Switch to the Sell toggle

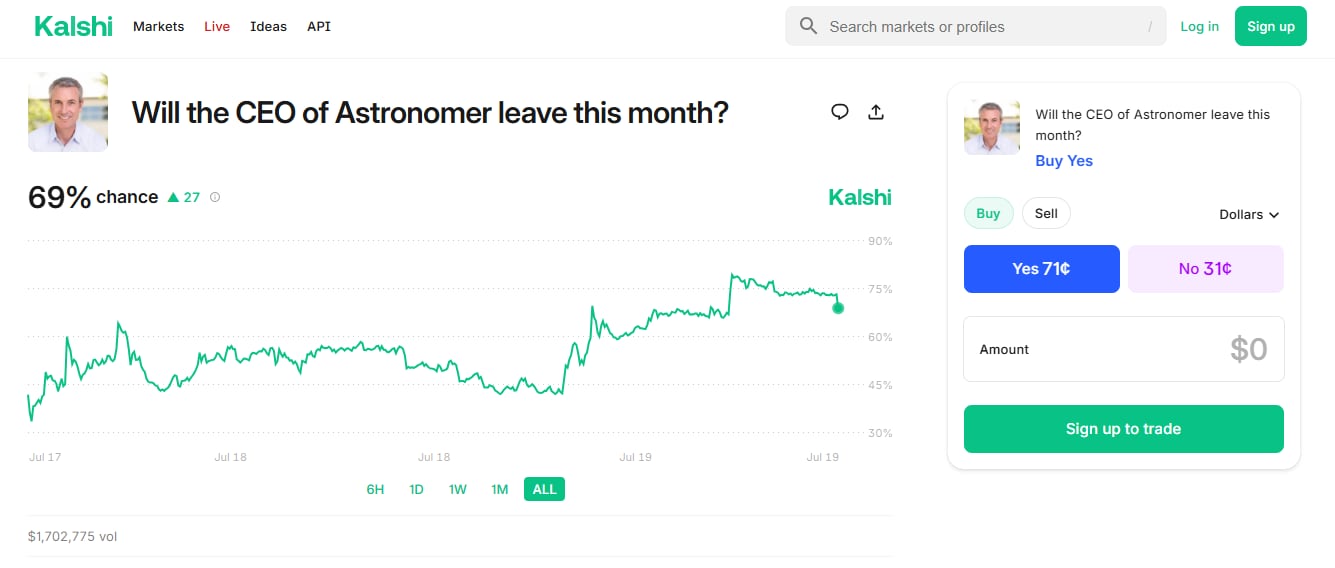pyautogui.click(x=1046, y=213)
